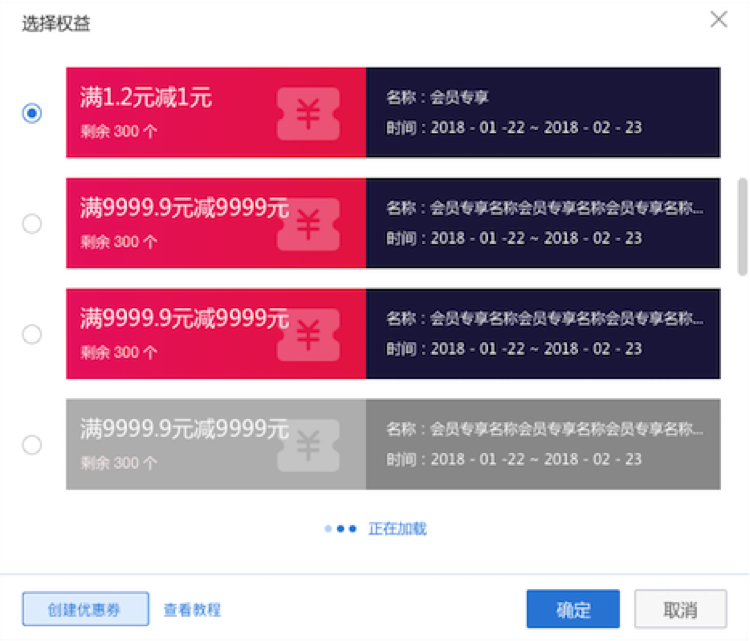Click the 满1.2元减1元 coupon title text
Screen dimensions: 750x641
coord(146,98)
